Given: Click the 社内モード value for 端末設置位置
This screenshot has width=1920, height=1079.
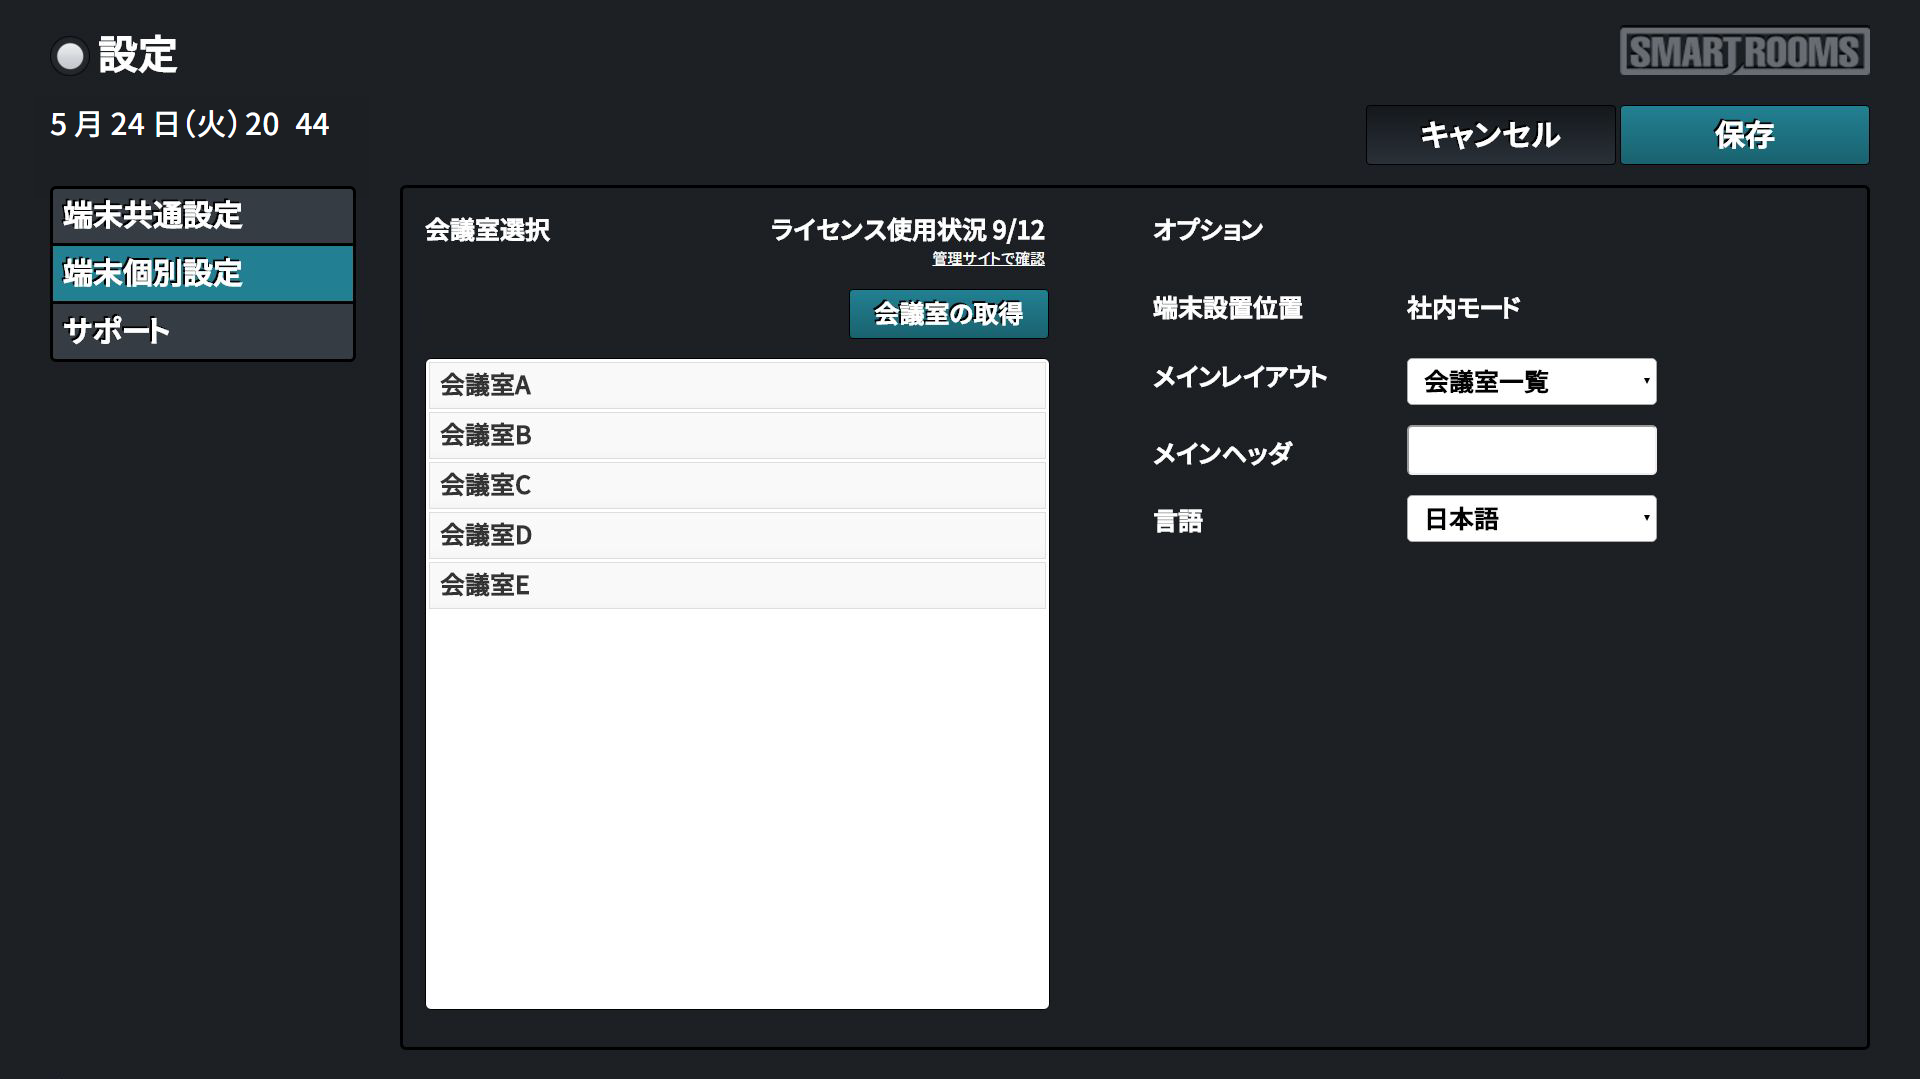Looking at the screenshot, I should coord(1463,308).
